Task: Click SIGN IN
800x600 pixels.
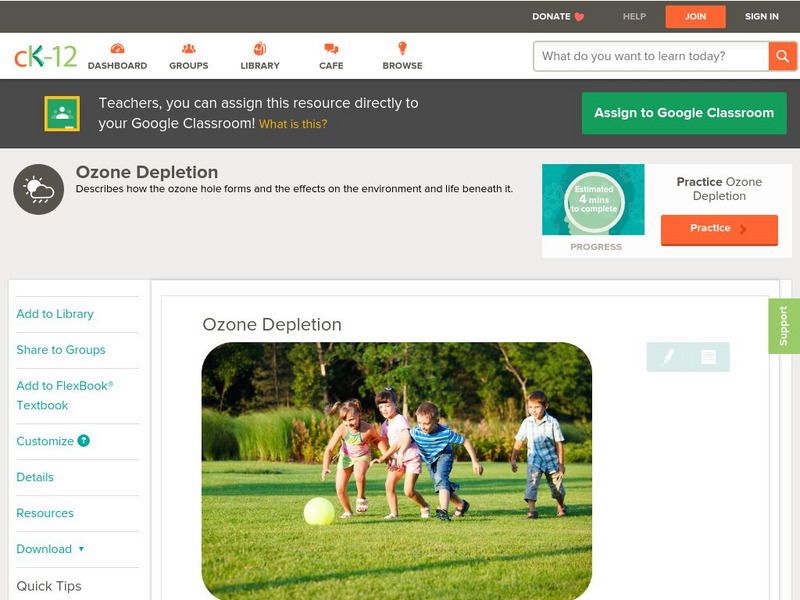Action: [762, 16]
